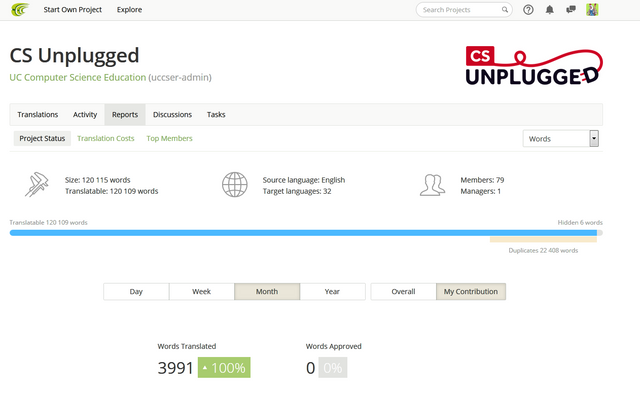Screen dimensions: 640x393
Task: Click the Words dropdown arrow
Action: (x=594, y=139)
